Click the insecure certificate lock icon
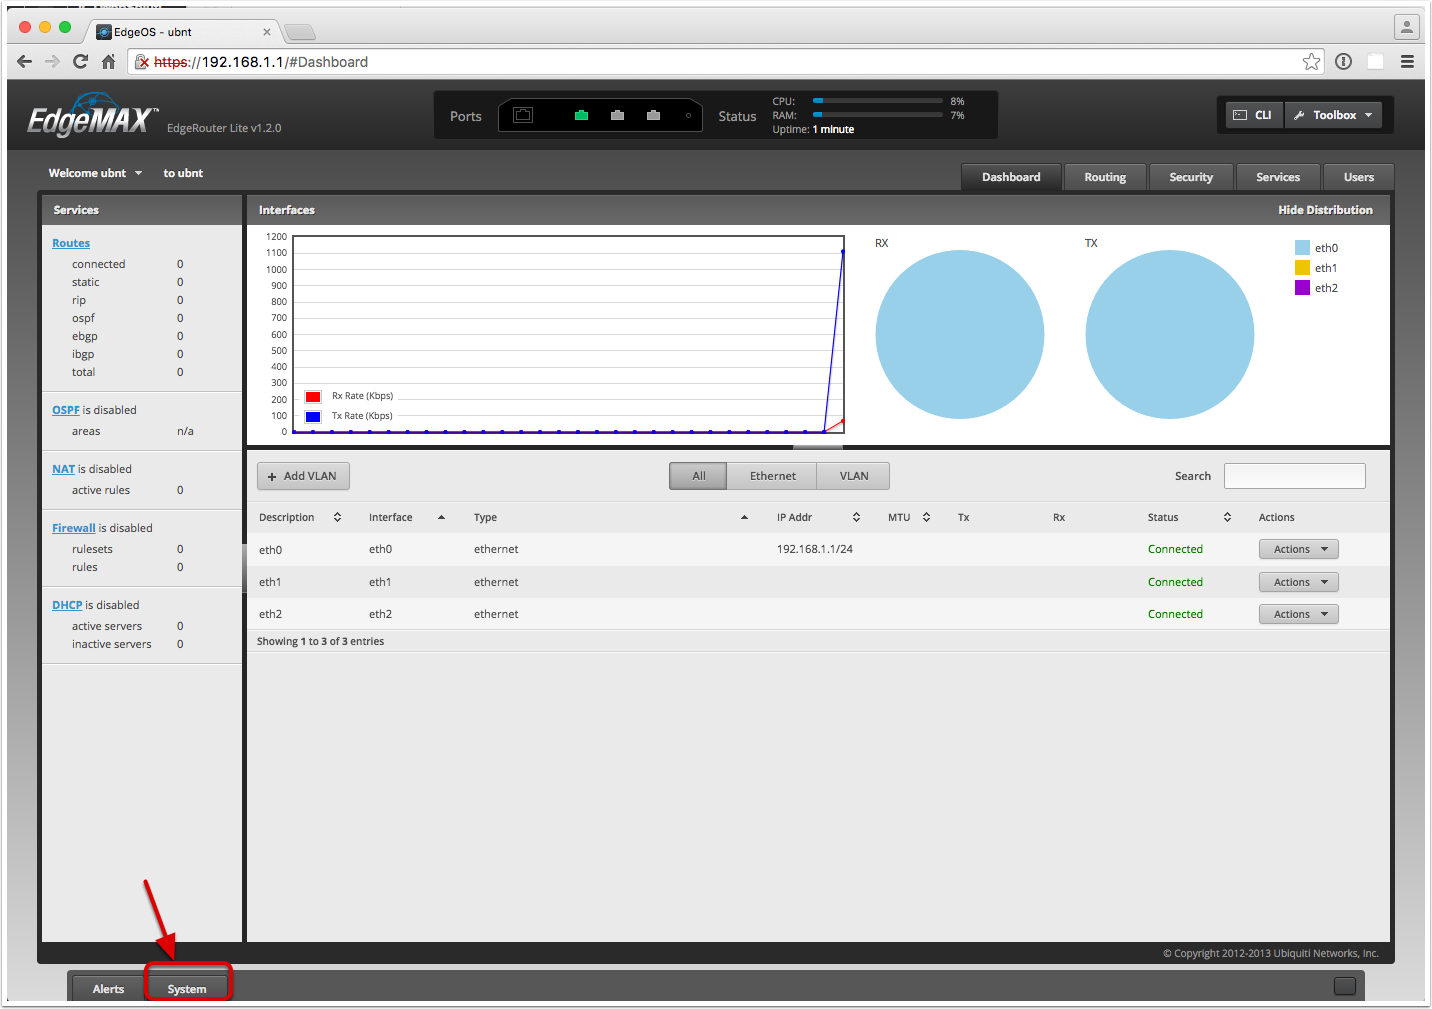 click(x=142, y=62)
